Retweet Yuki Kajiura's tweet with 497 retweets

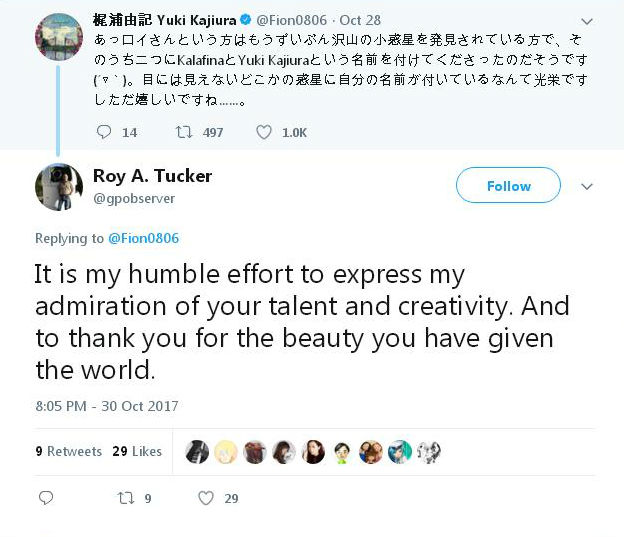[x=184, y=132]
